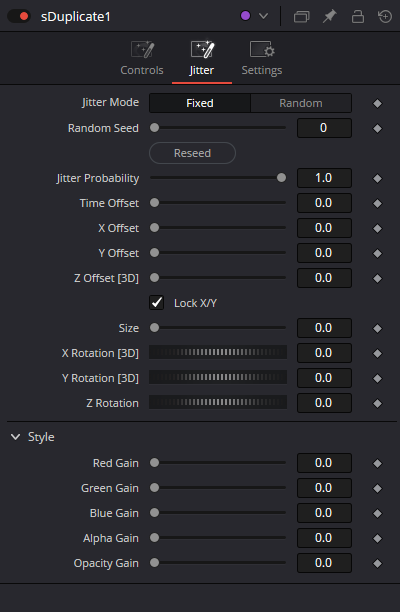The width and height of the screenshot is (400, 612).
Task: Click keyframe diamond for Alpha Gain
Action: [x=377, y=538]
